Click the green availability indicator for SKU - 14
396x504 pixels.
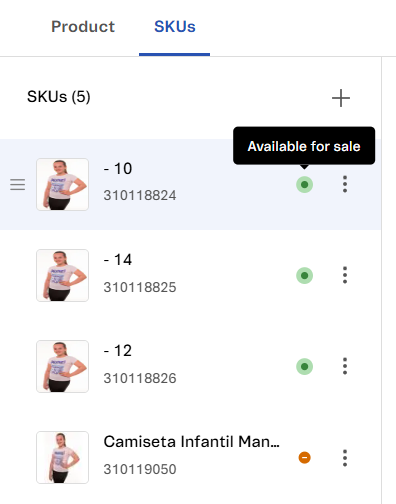tap(304, 275)
